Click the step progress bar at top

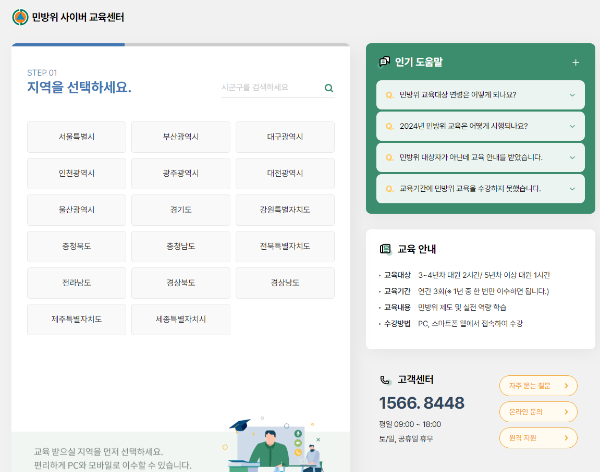pos(181,44)
